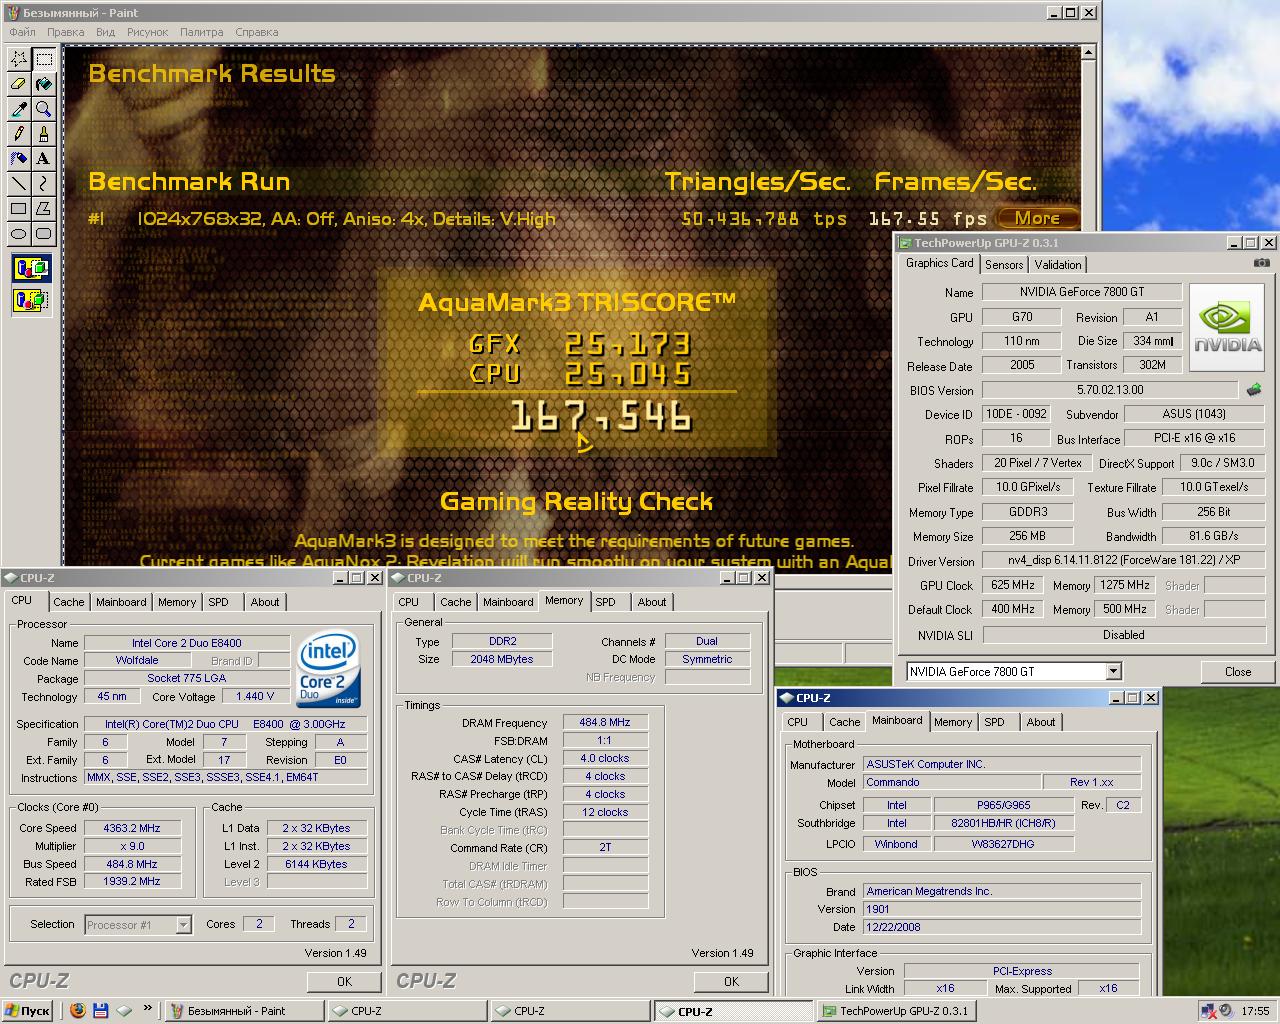Switch to the Sensors tab in GPU-Z

pos(1004,265)
